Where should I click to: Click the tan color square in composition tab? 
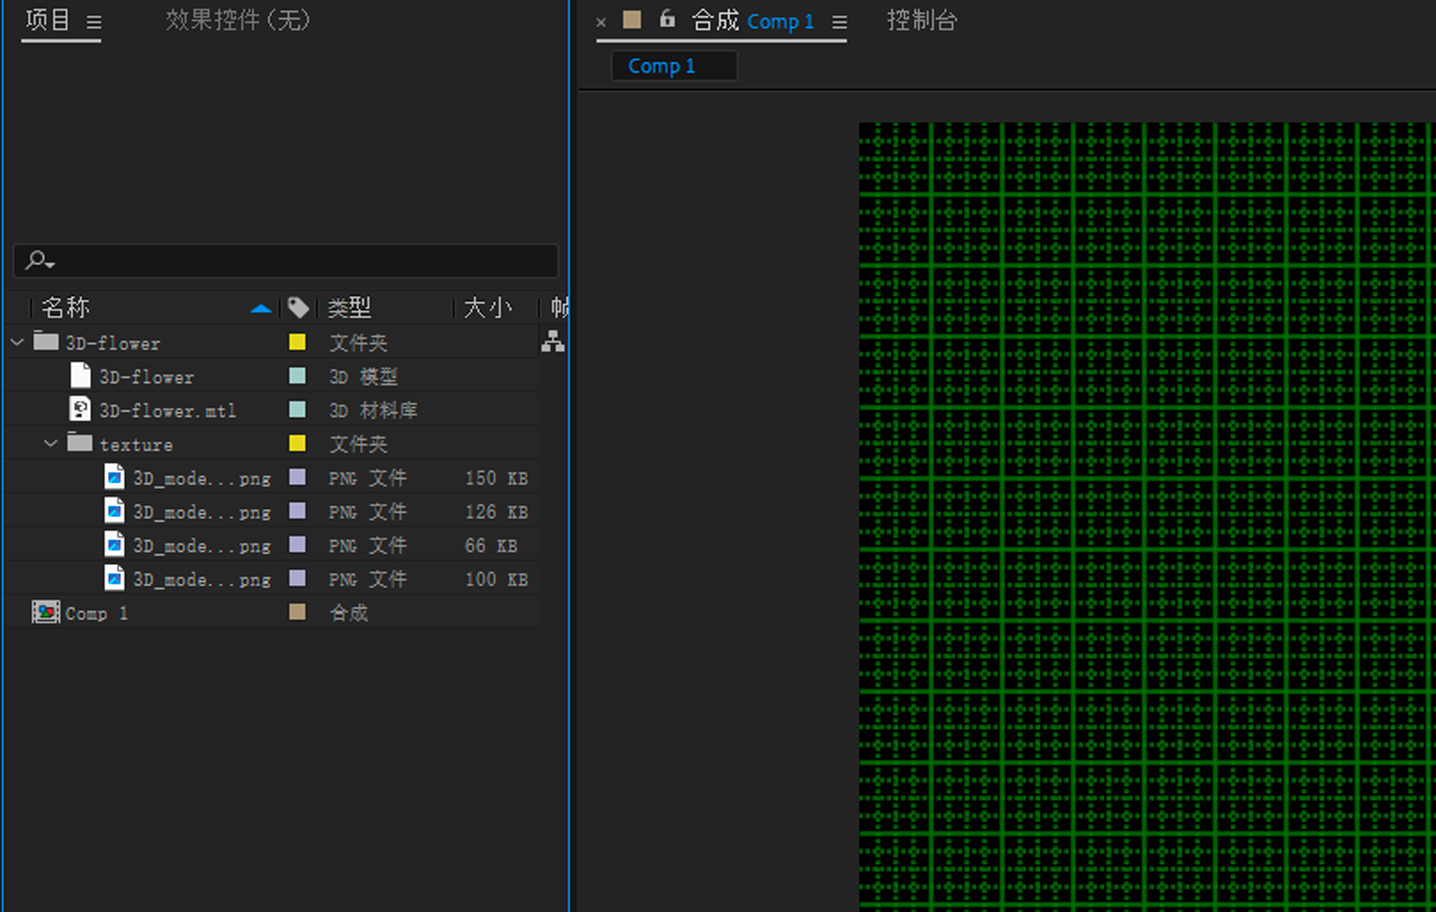632,20
